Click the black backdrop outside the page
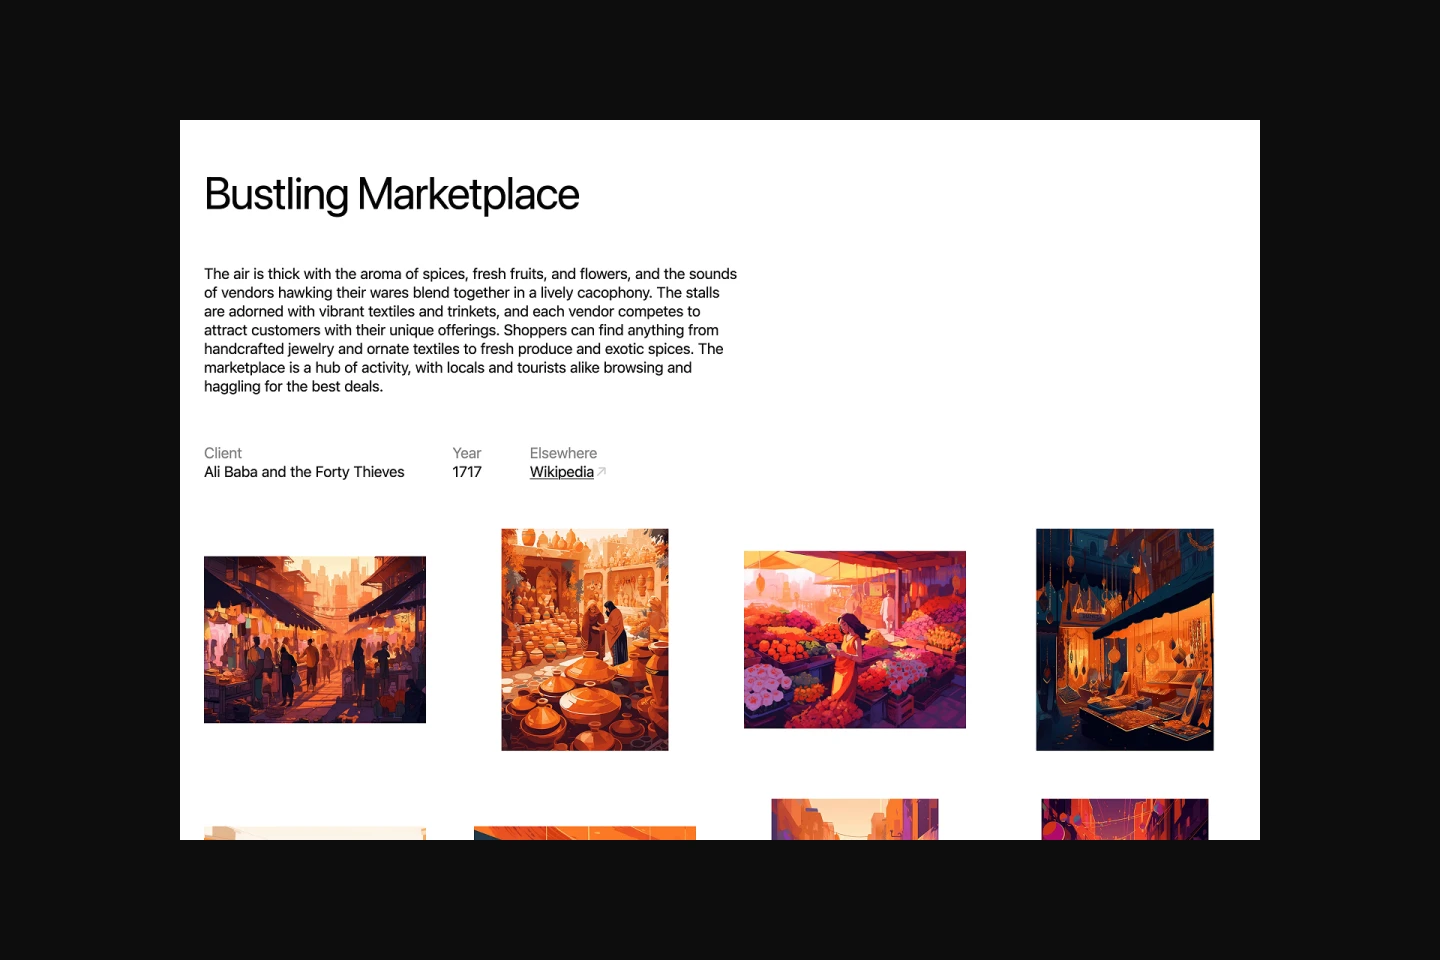1440x960 pixels. coord(90,480)
